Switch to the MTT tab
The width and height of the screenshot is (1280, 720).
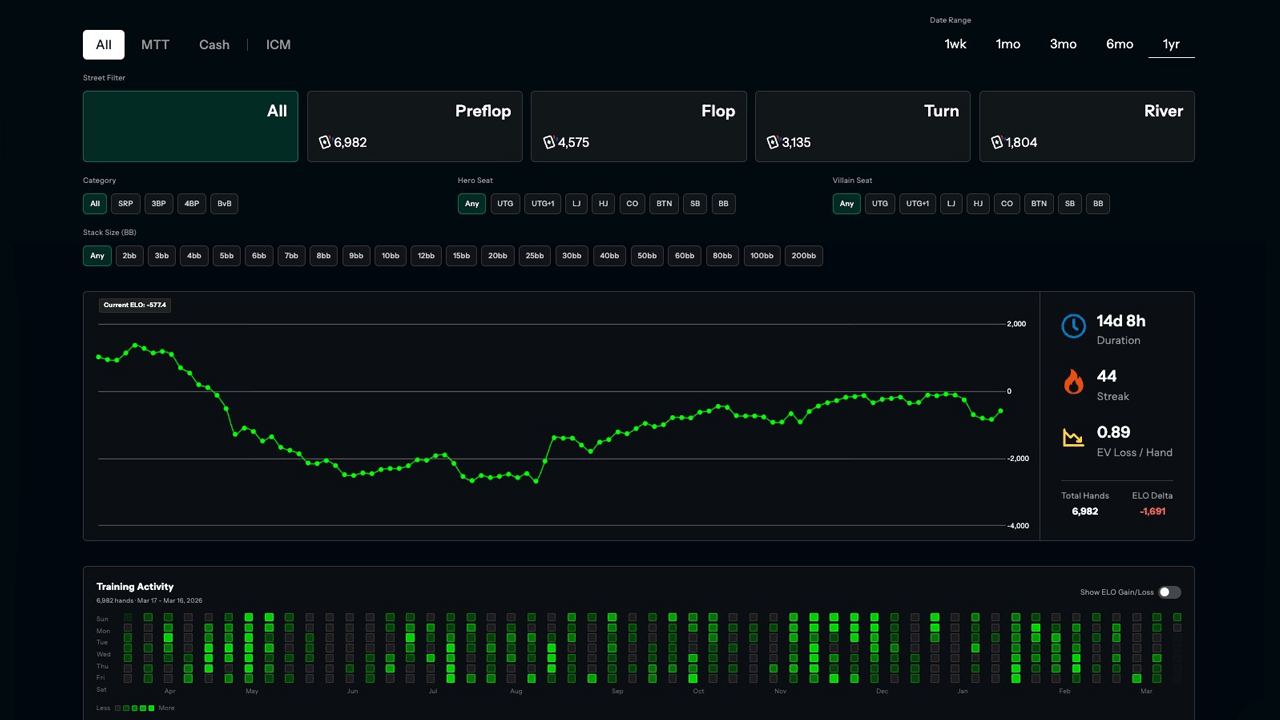click(155, 44)
